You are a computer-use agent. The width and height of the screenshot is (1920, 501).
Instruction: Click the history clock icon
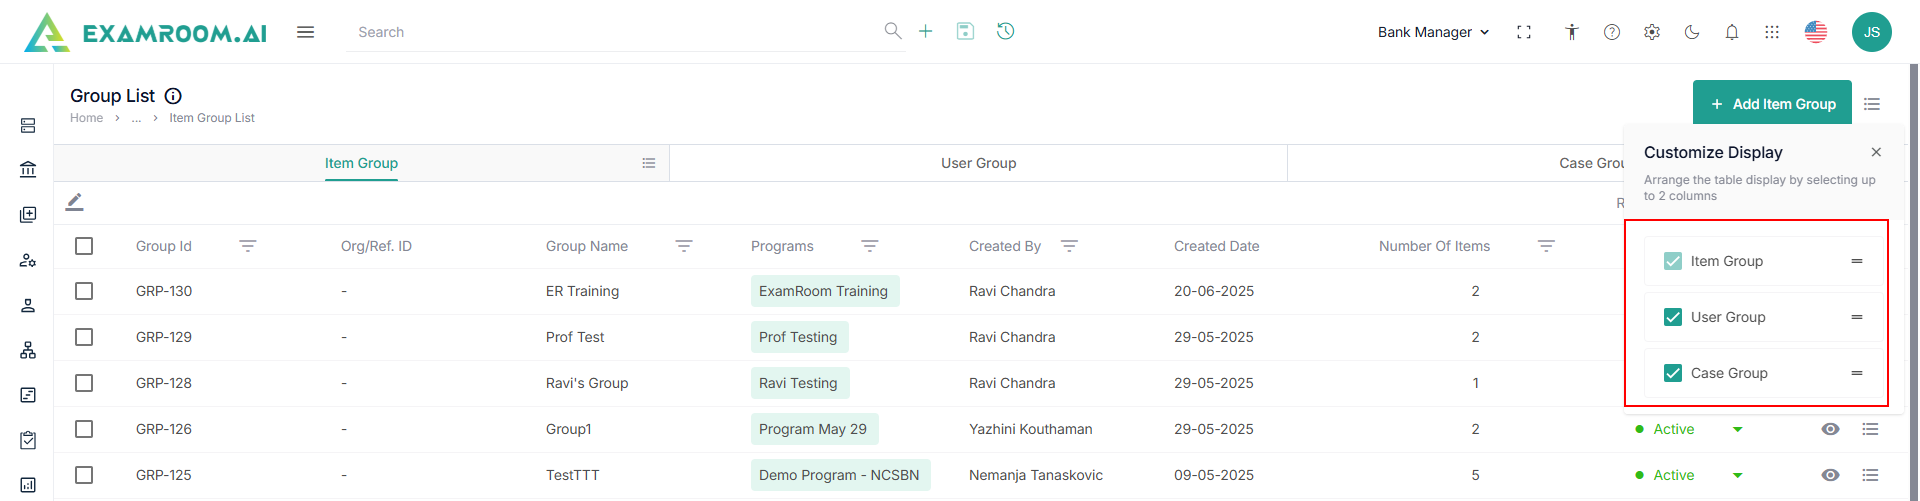click(x=1006, y=31)
